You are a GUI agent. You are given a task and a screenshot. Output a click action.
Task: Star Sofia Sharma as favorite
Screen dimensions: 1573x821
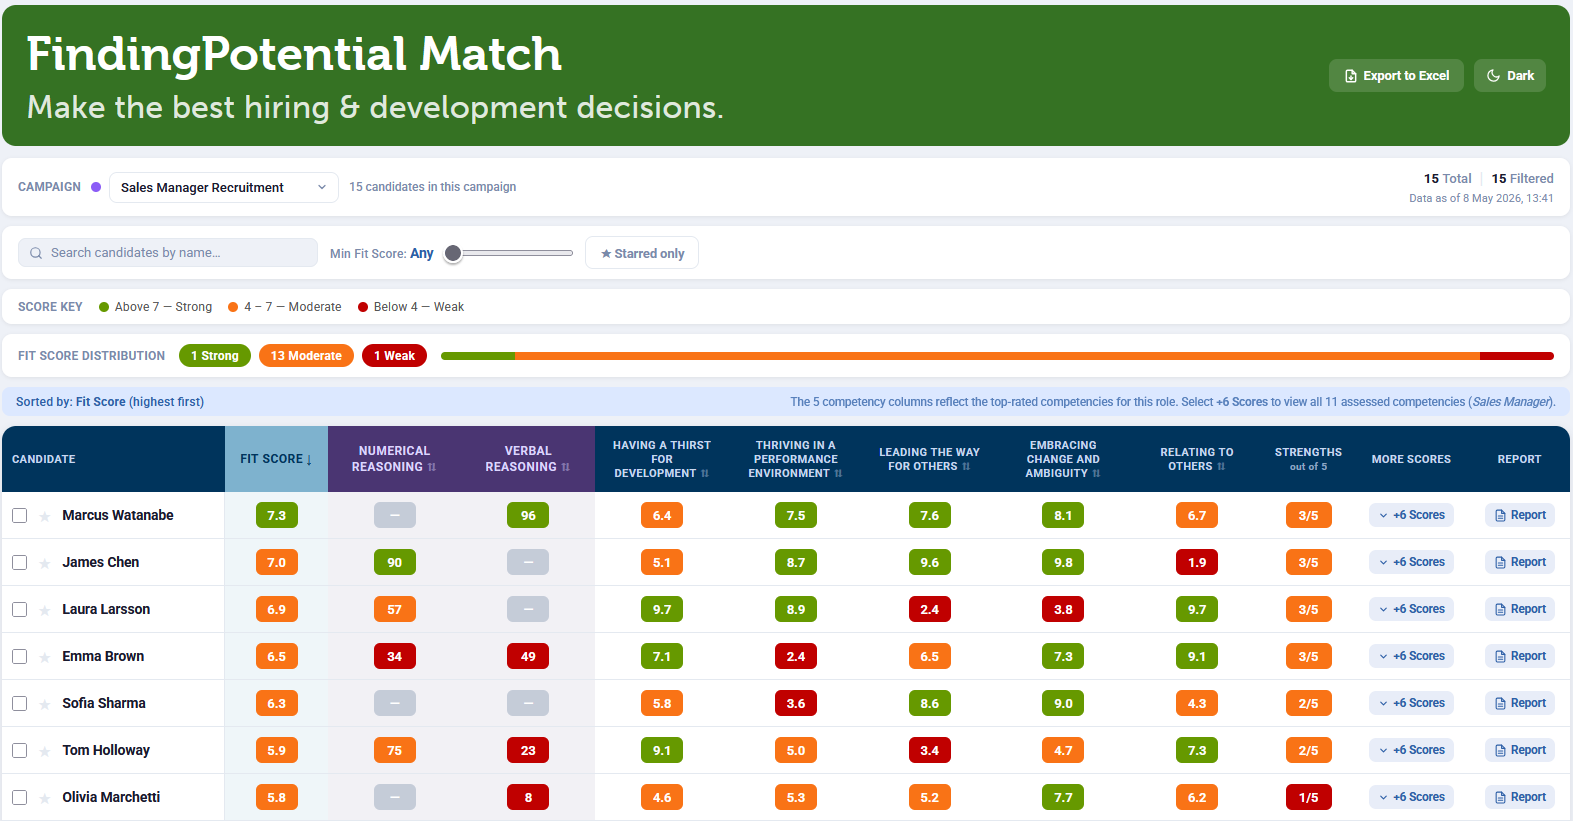pos(45,704)
